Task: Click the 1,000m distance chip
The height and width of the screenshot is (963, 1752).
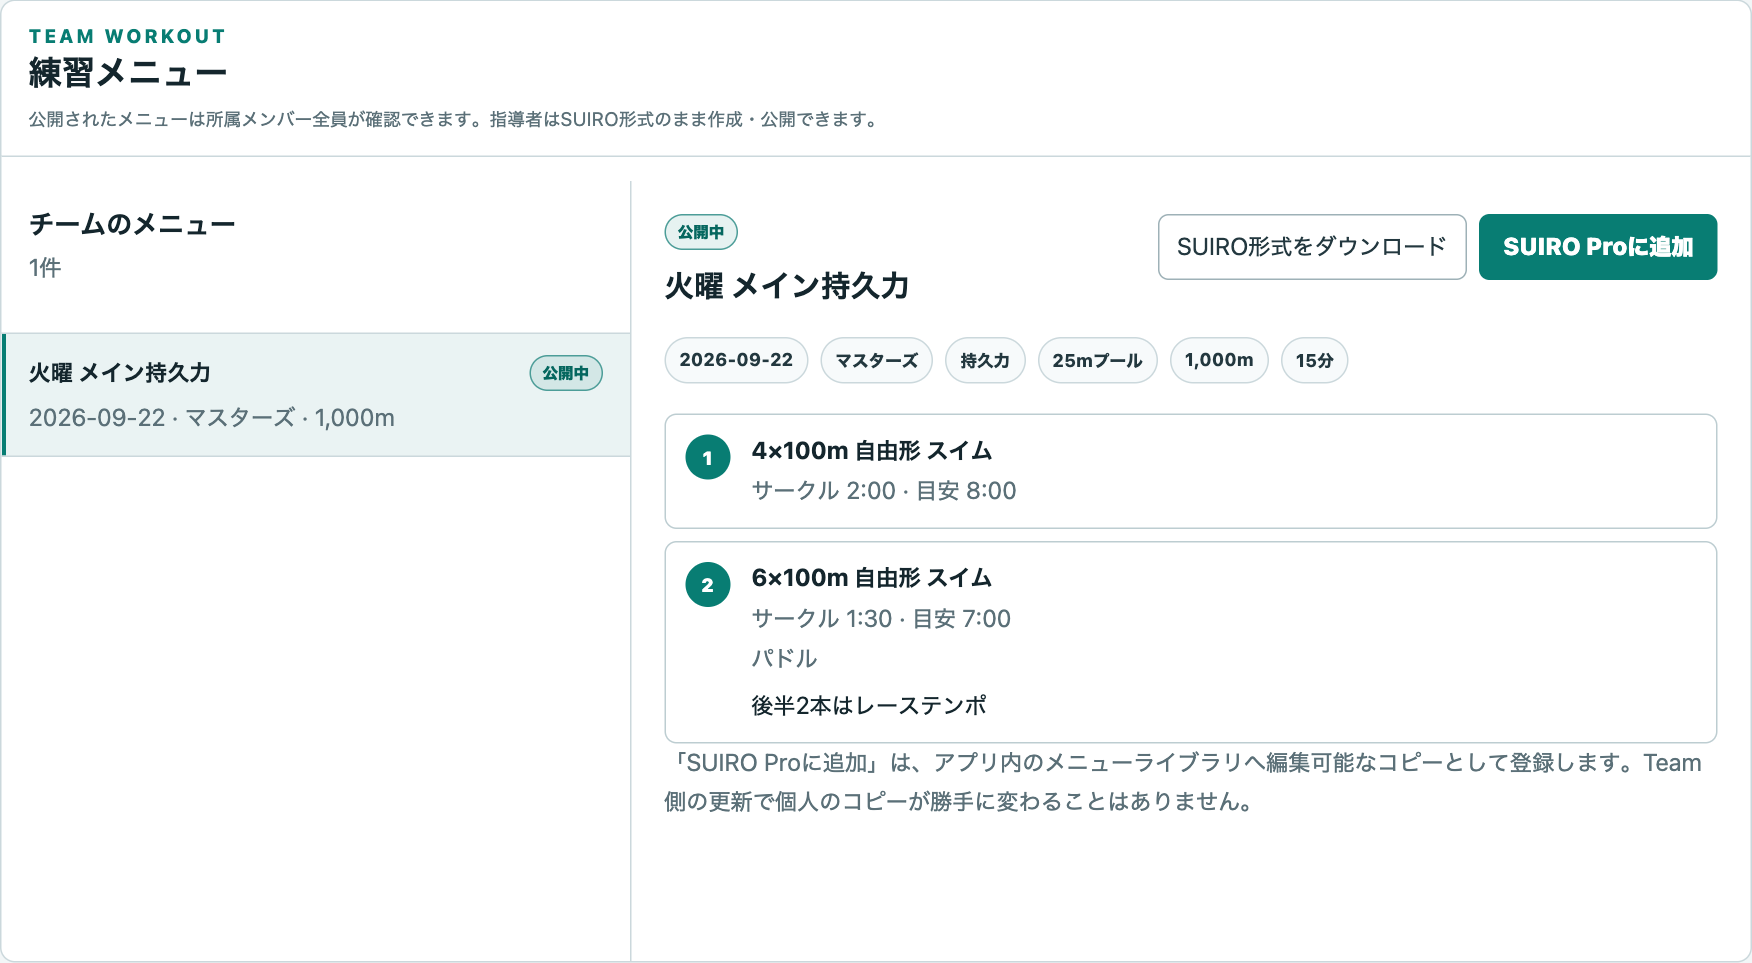Action: tap(1219, 360)
